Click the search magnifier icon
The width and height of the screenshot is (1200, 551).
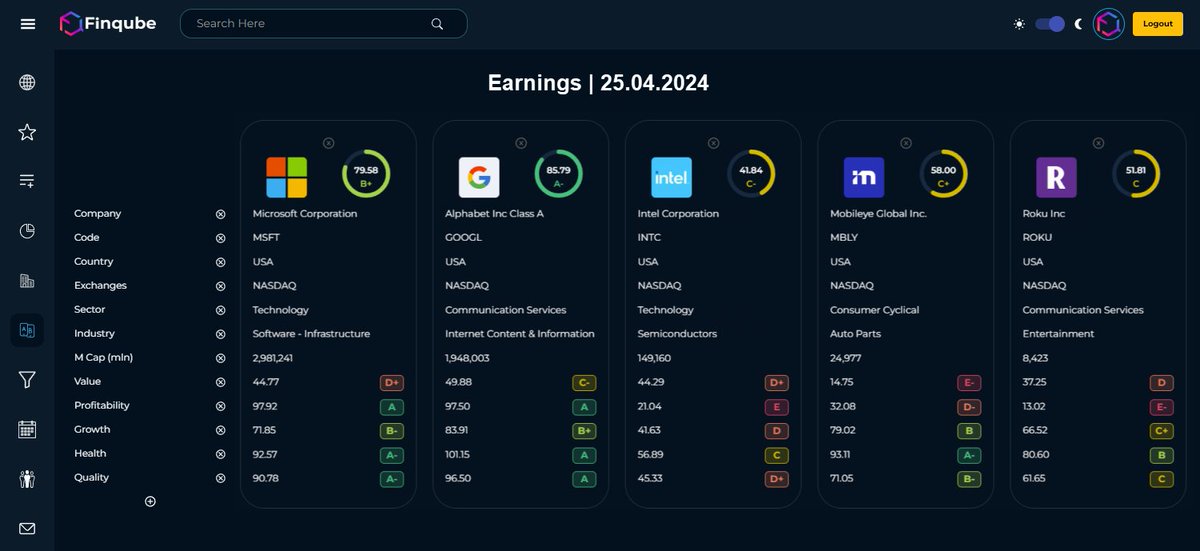point(437,23)
